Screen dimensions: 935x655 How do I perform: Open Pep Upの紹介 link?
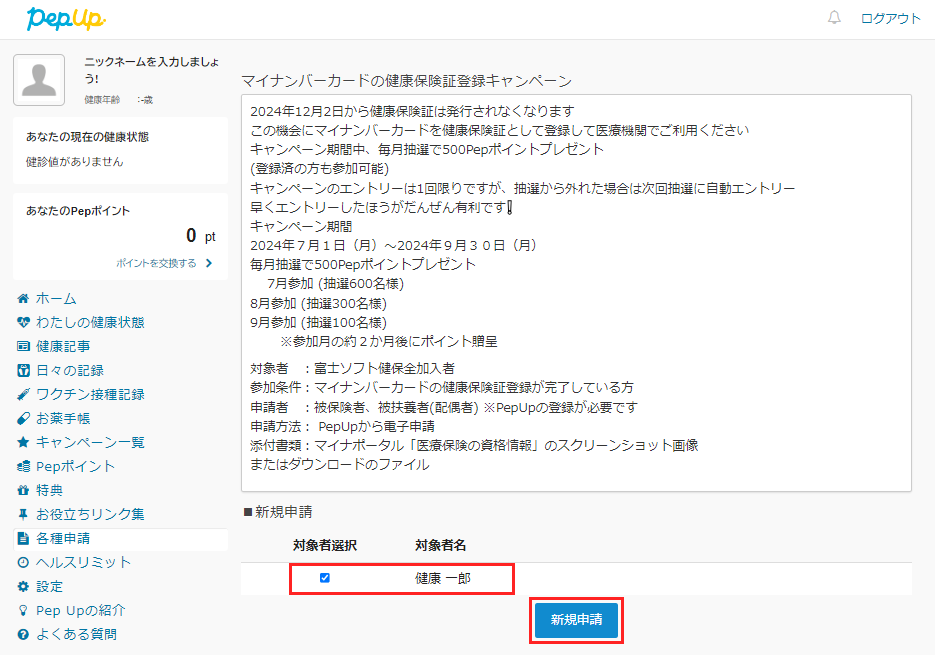click(x=81, y=610)
